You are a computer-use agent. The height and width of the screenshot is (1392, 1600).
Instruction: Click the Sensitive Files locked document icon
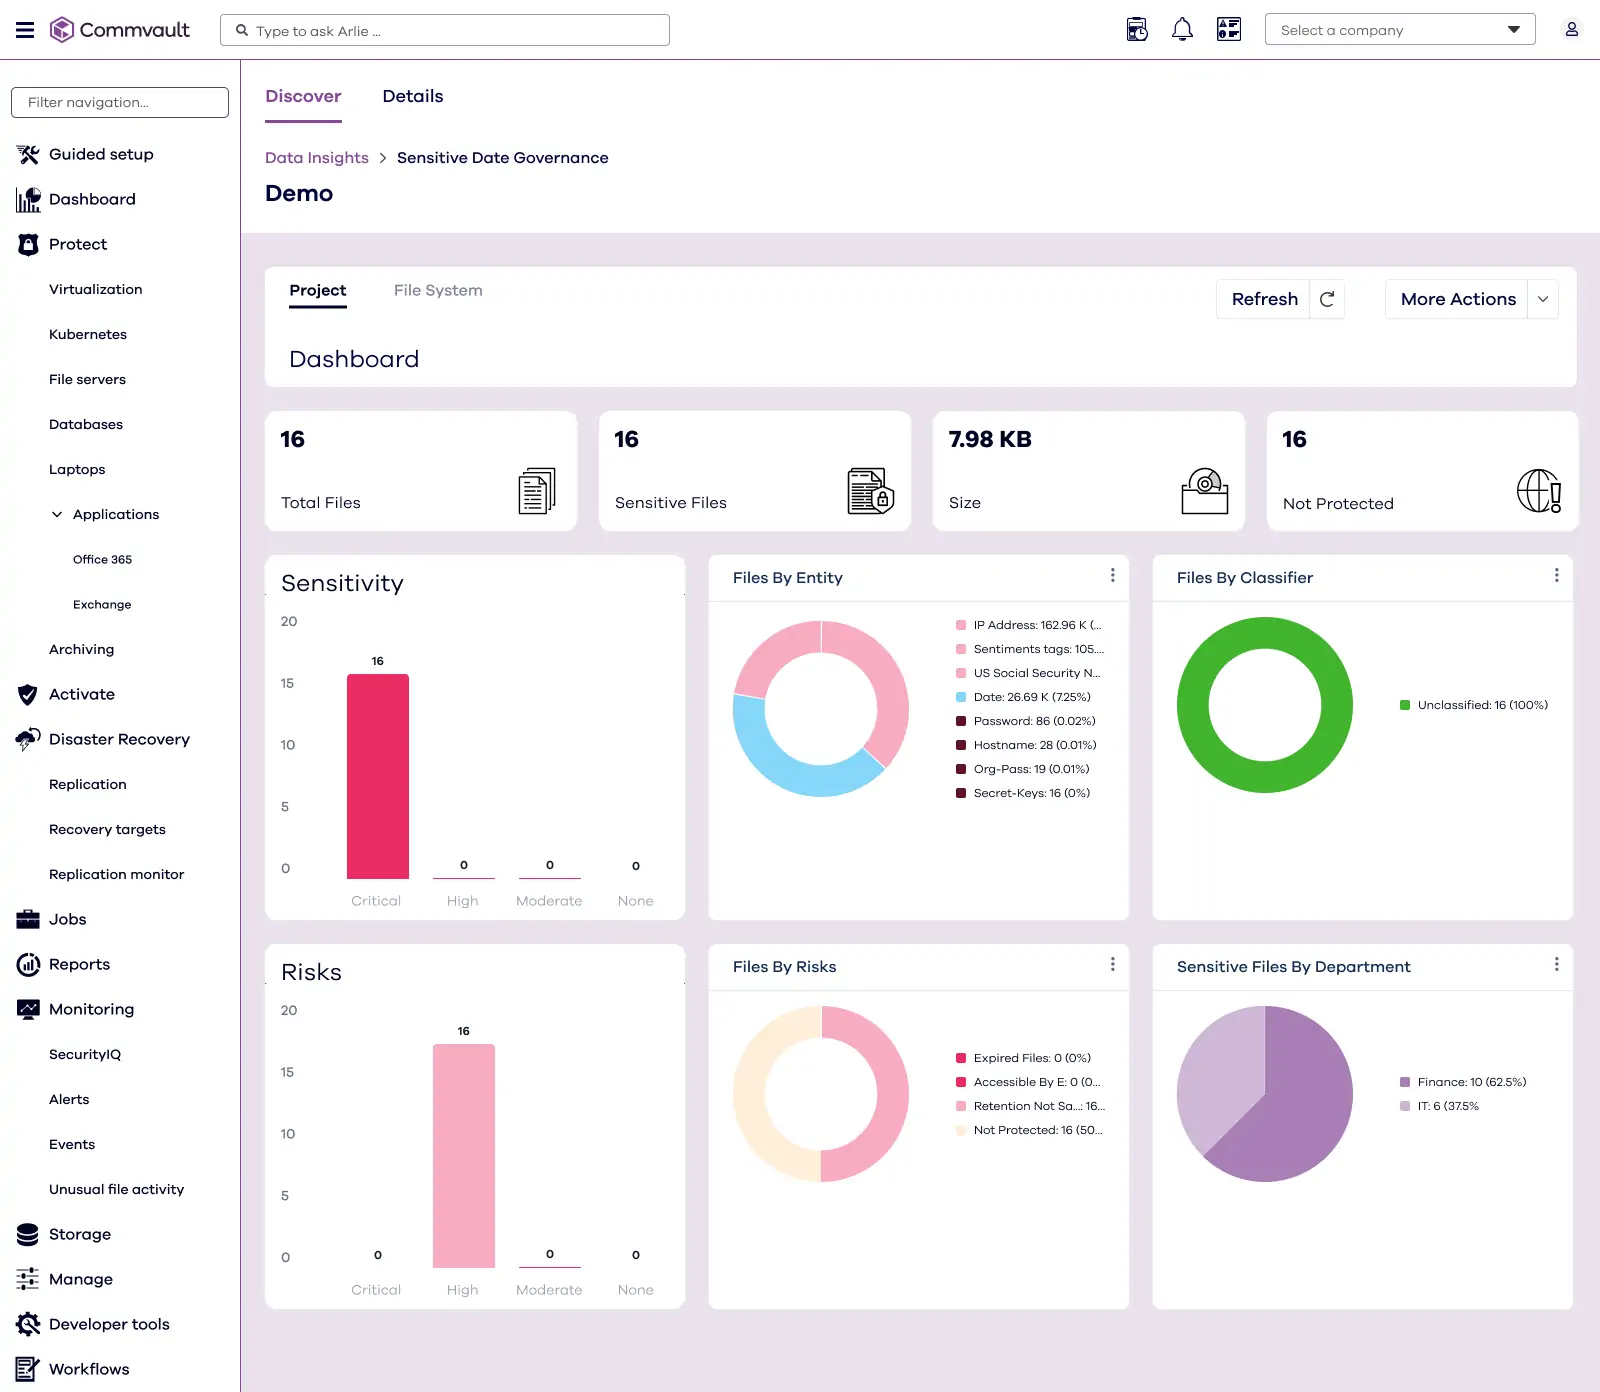point(871,490)
